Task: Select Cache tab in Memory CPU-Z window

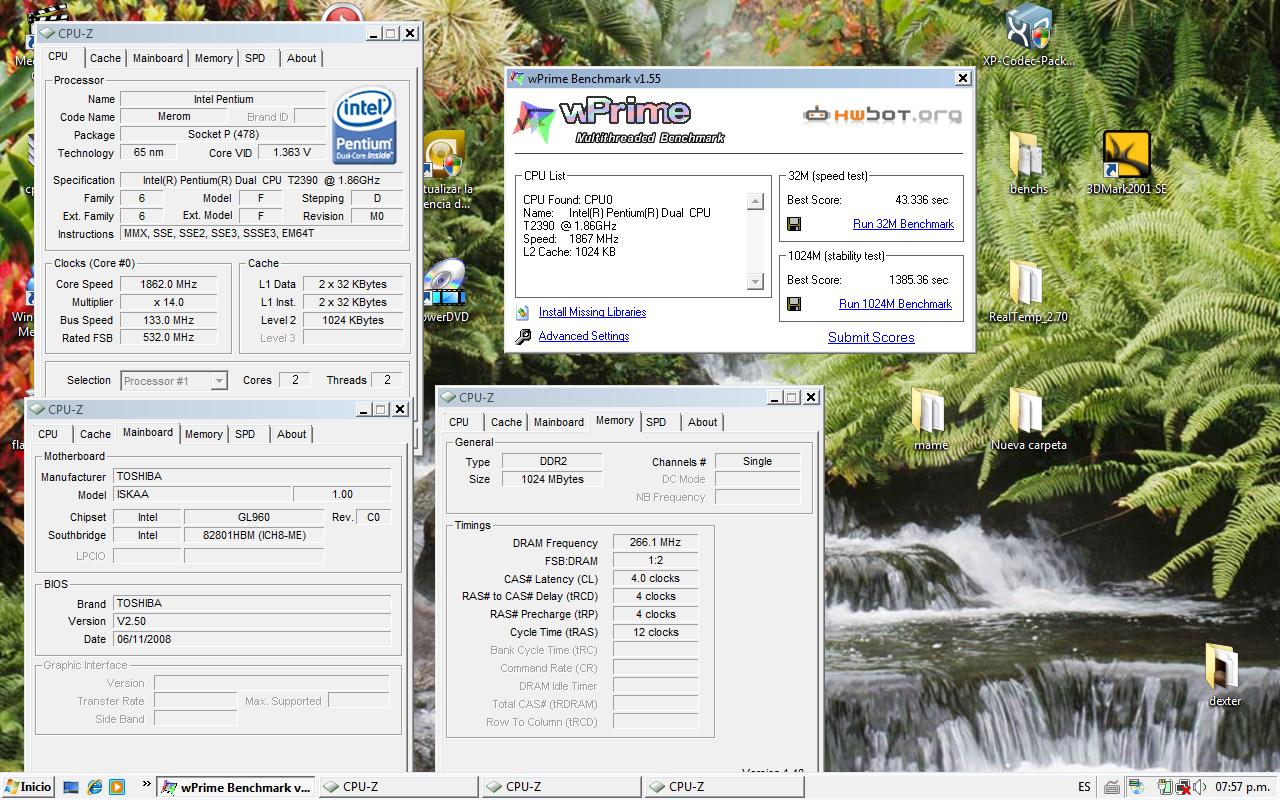Action: tap(506, 422)
